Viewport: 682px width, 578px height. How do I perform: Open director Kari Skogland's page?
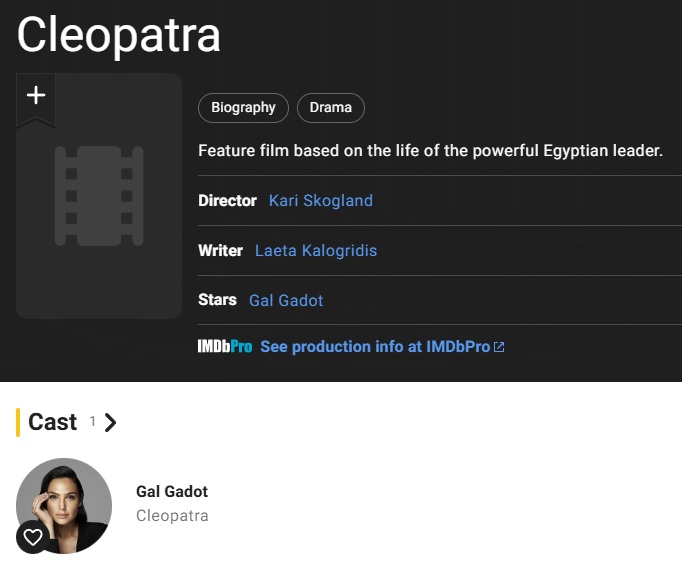[321, 200]
